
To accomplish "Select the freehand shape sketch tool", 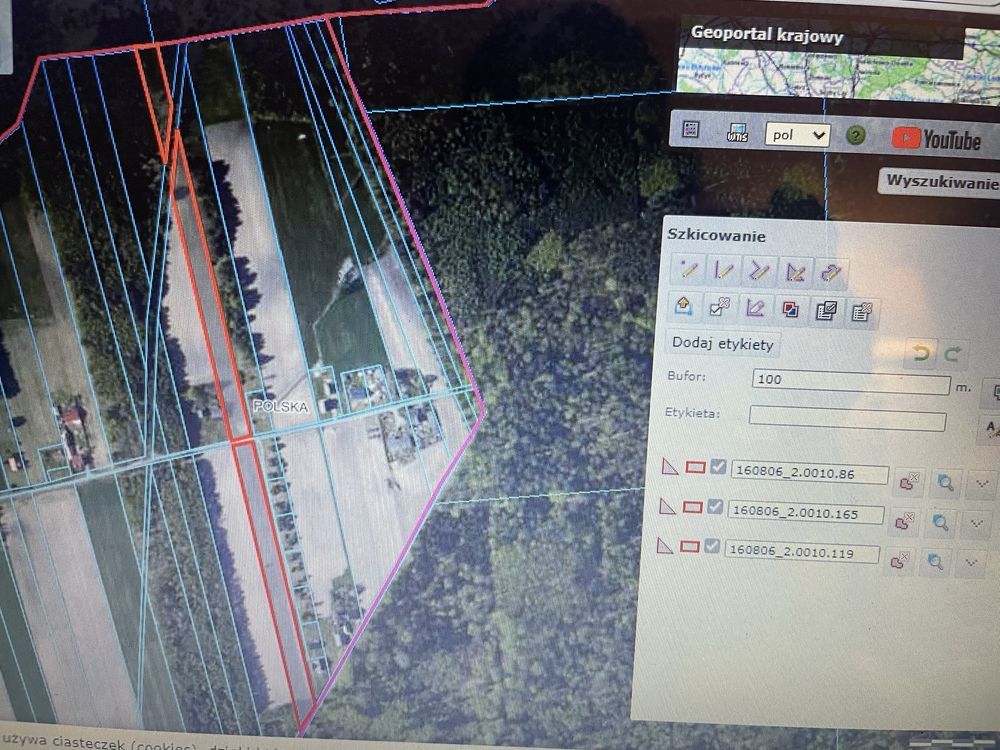I will click(x=831, y=274).
